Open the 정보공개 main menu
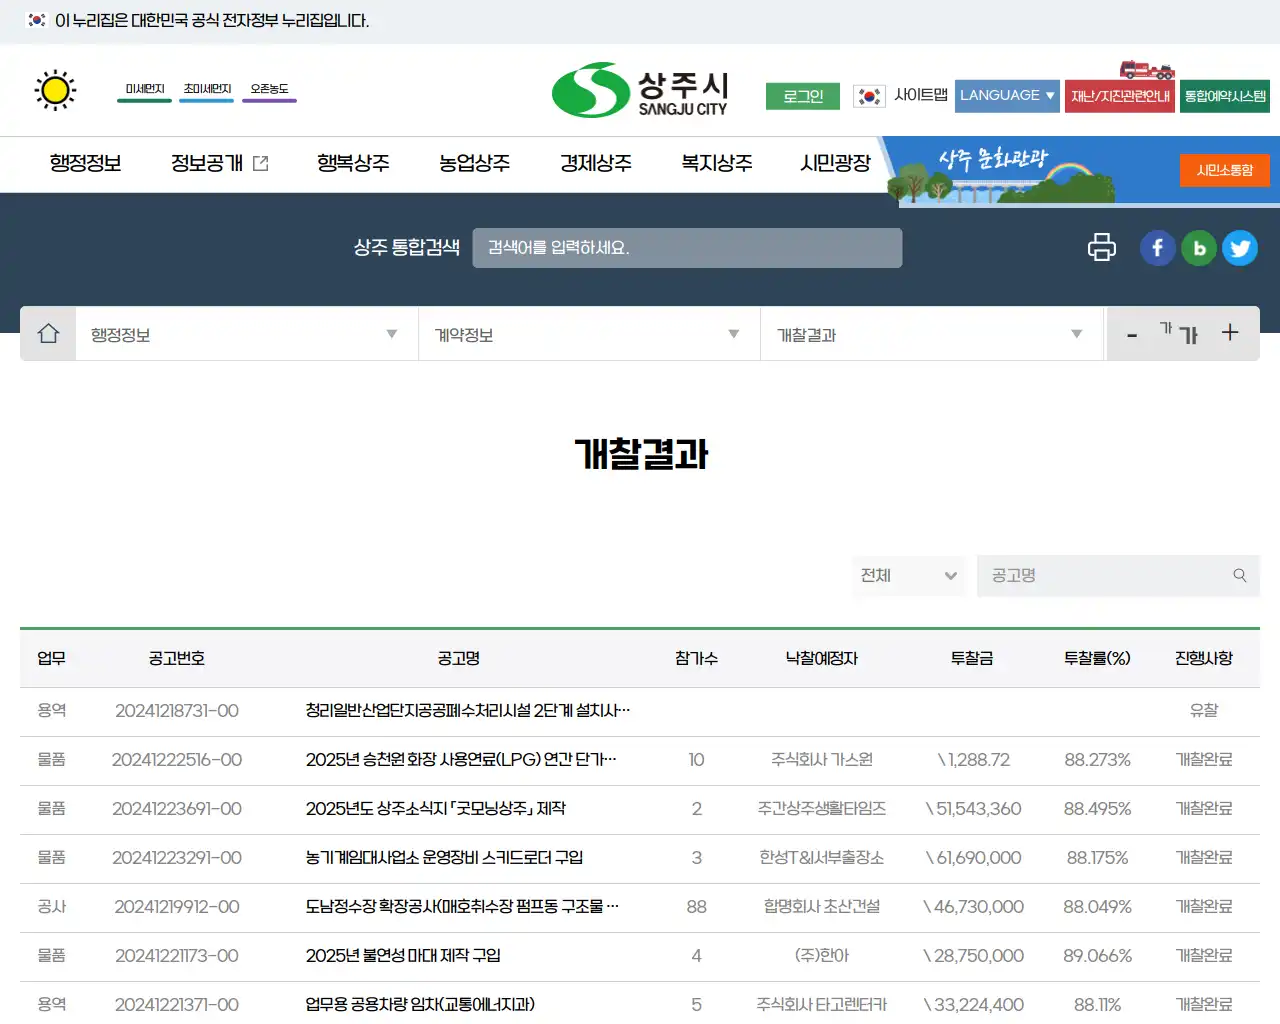This screenshot has width=1280, height=1024. pyautogui.click(x=207, y=163)
